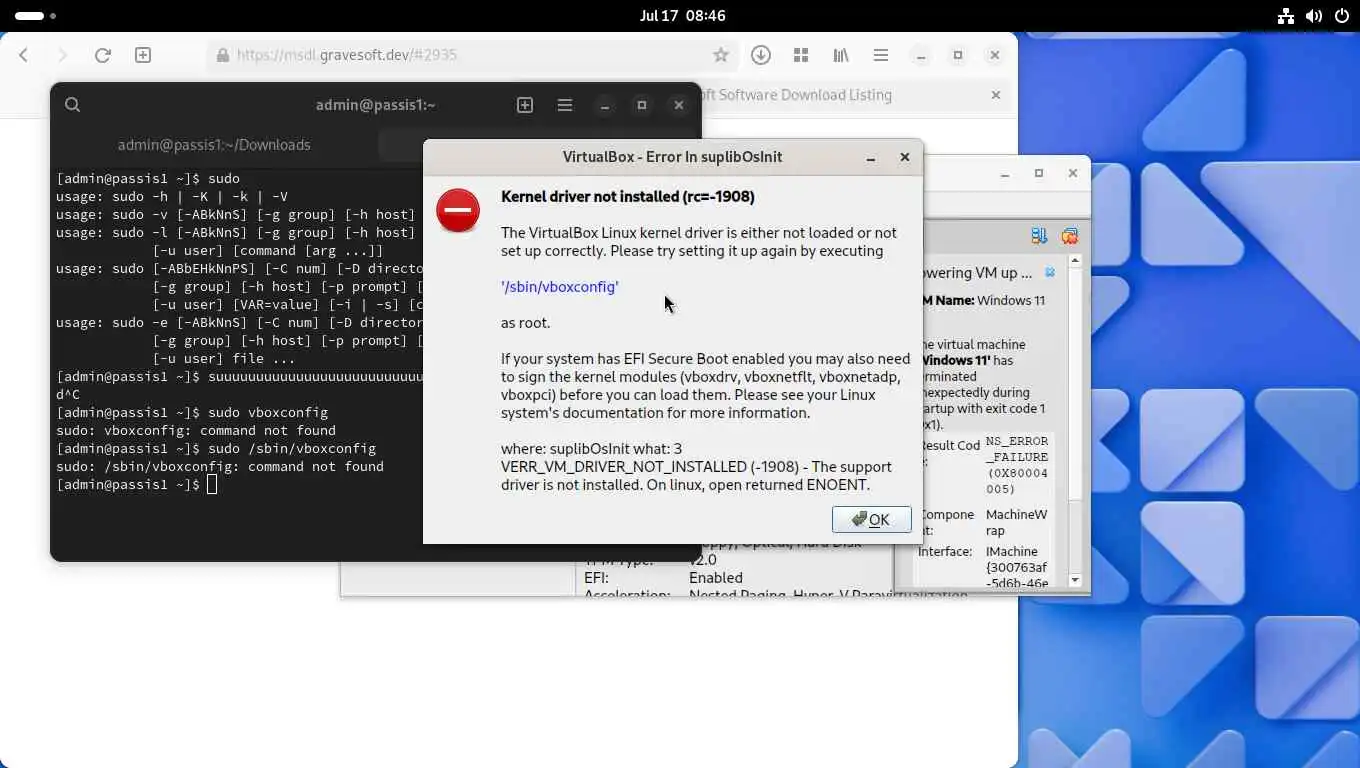
Task: Select the ~/Downloads terminal tab
Action: [214, 145]
